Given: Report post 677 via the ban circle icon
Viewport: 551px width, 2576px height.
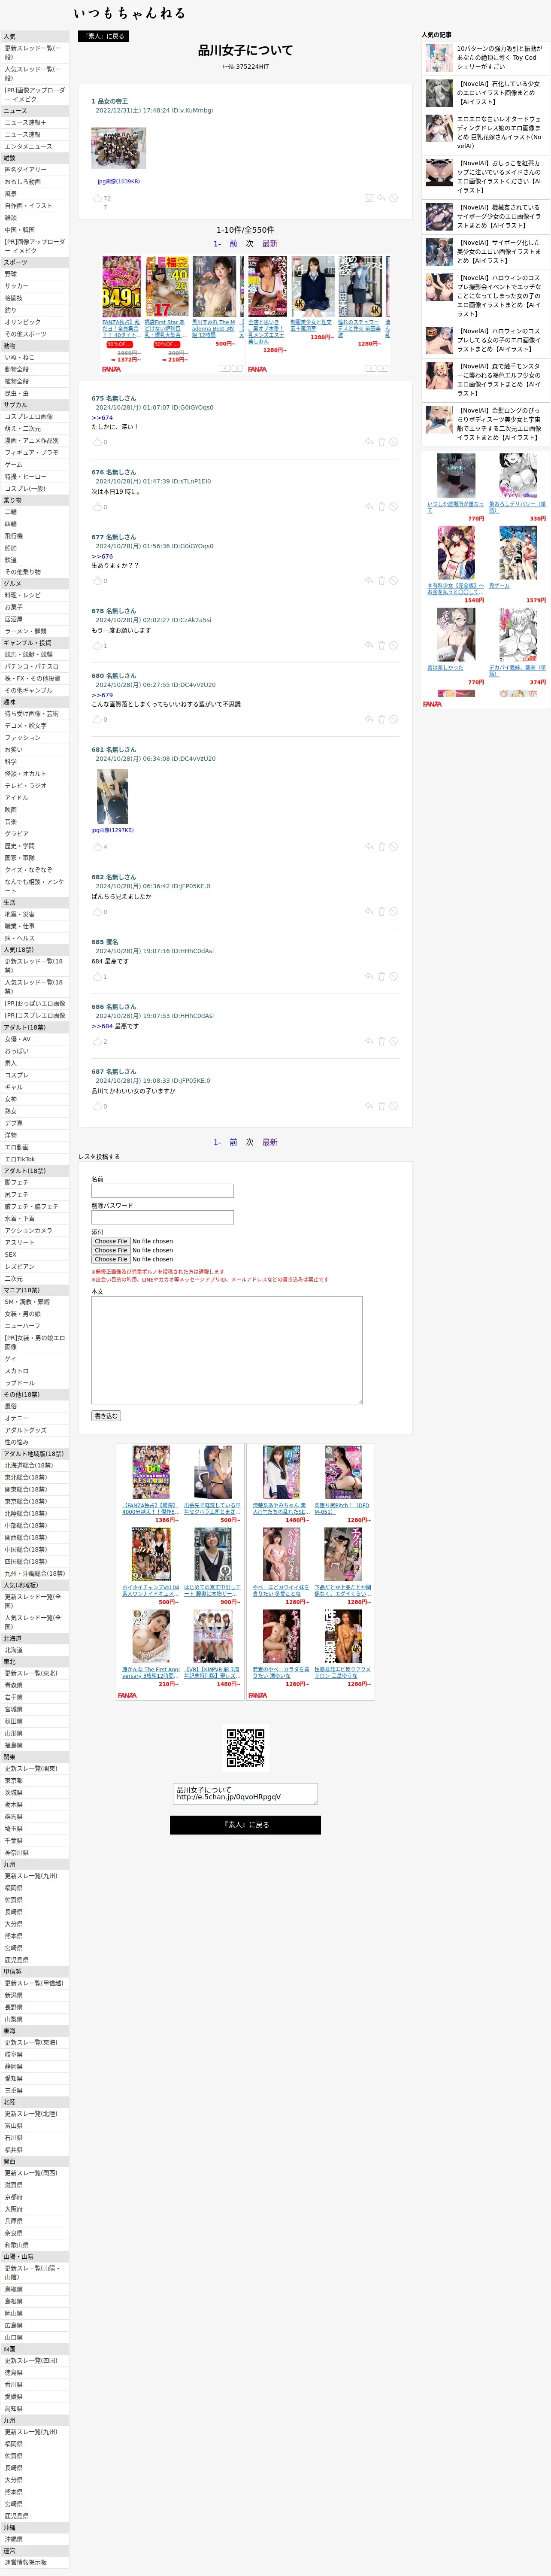Looking at the screenshot, I should tap(394, 581).
